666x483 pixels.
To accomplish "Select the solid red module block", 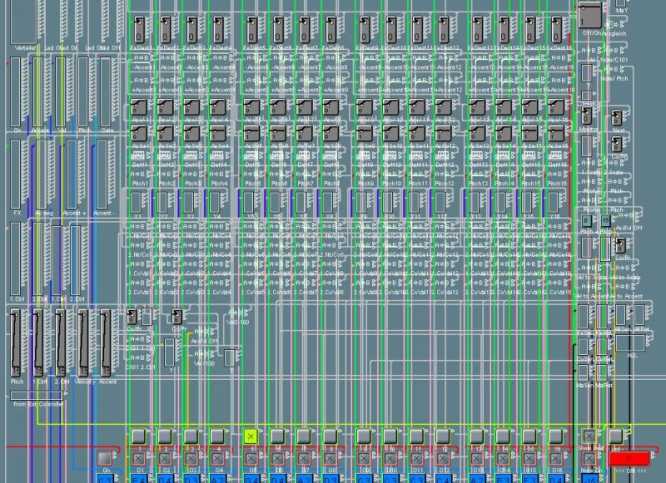I will tap(629, 459).
